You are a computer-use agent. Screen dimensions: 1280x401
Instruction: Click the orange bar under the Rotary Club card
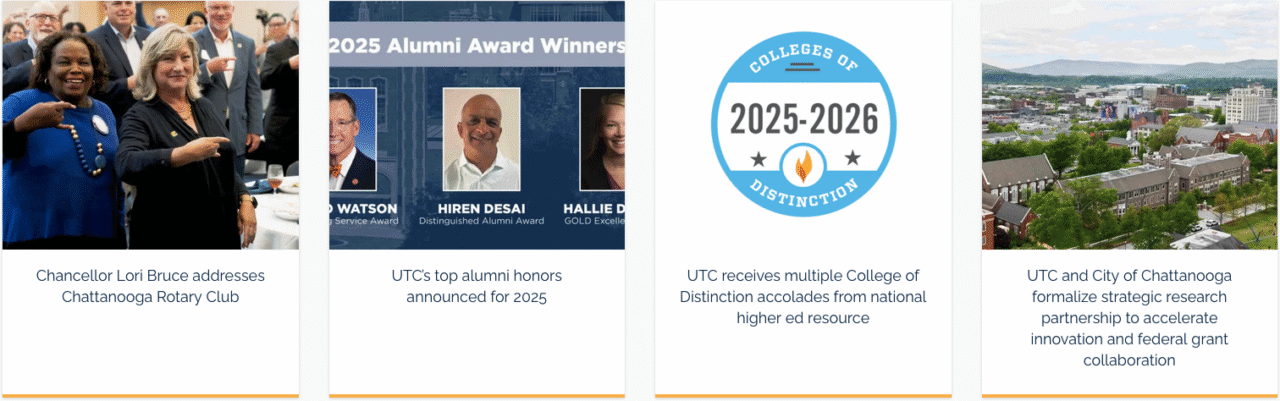click(x=150, y=397)
